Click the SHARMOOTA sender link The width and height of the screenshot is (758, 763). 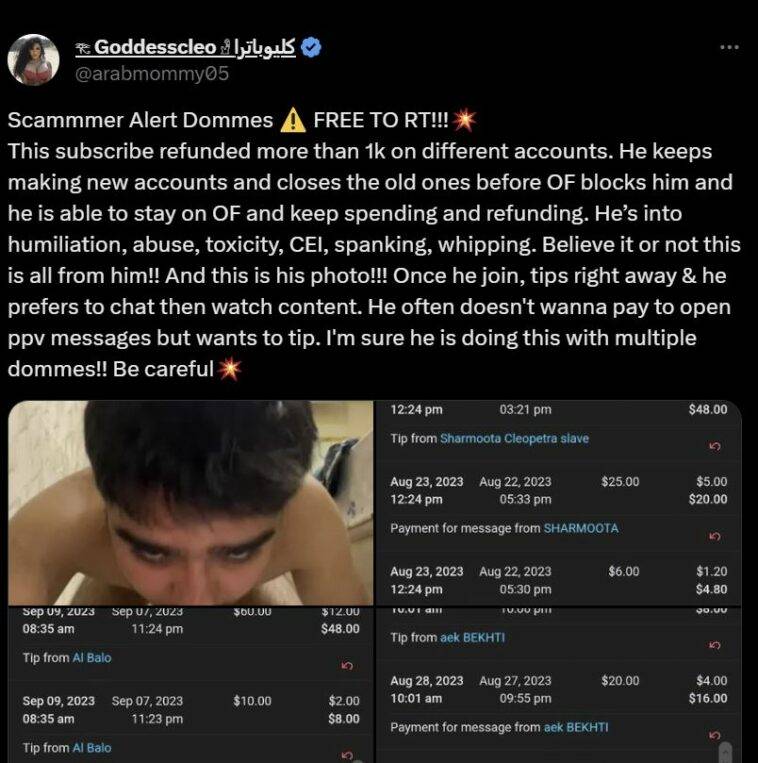coord(581,528)
